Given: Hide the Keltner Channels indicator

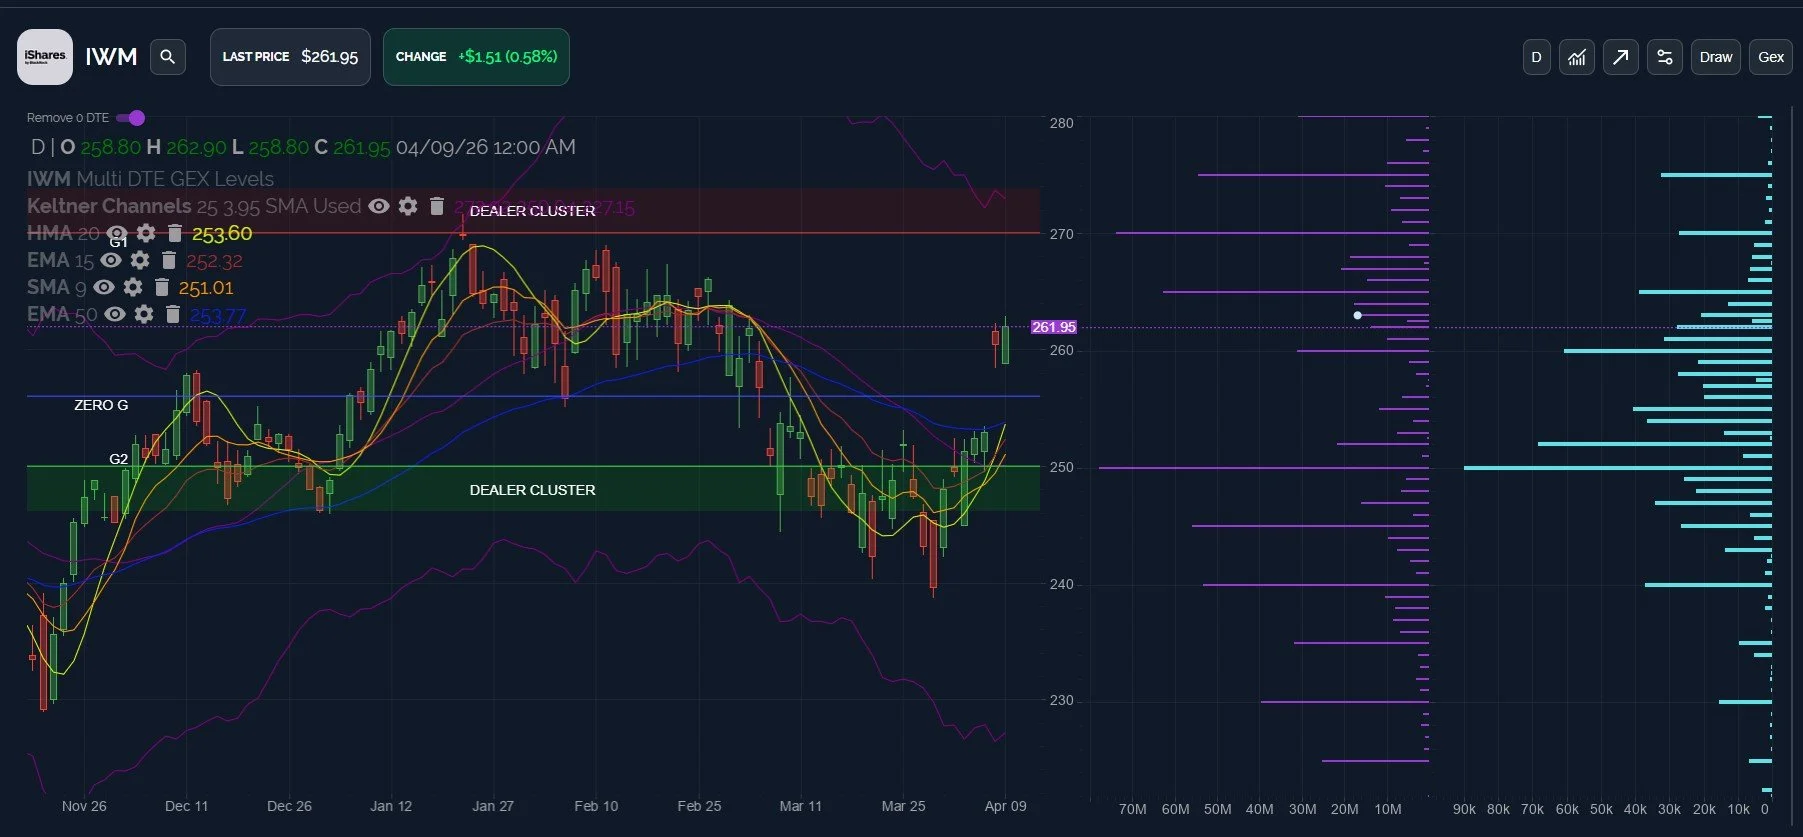Looking at the screenshot, I should pyautogui.click(x=379, y=206).
